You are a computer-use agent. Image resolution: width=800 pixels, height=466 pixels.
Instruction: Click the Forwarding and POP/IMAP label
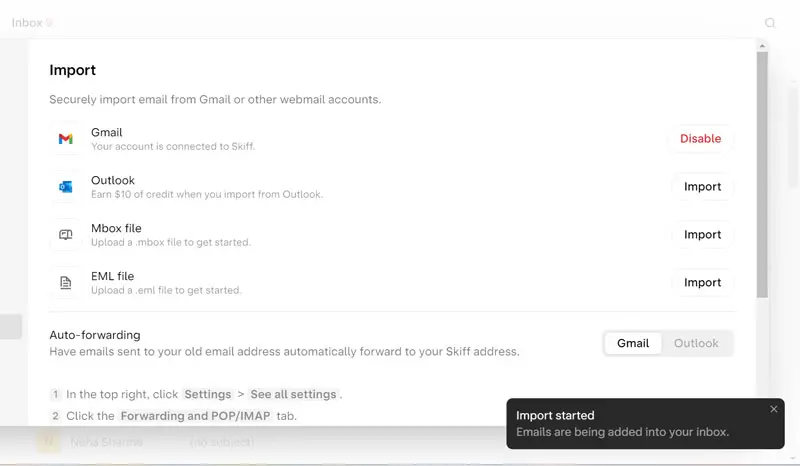(195, 416)
